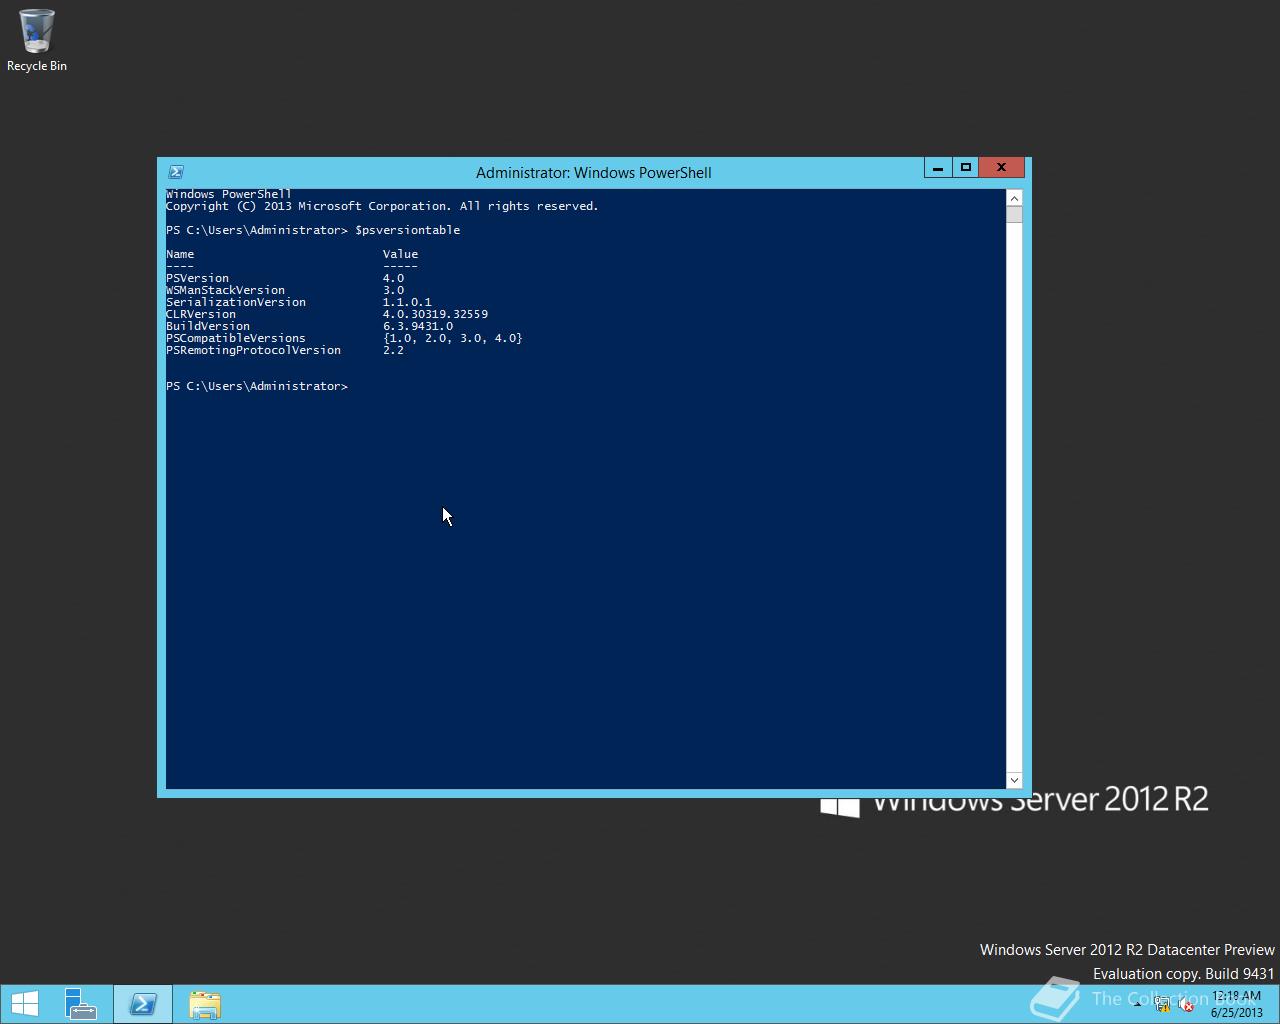Click the WSManStackVersion row name
Viewport: 1280px width, 1024px height.
(226, 290)
